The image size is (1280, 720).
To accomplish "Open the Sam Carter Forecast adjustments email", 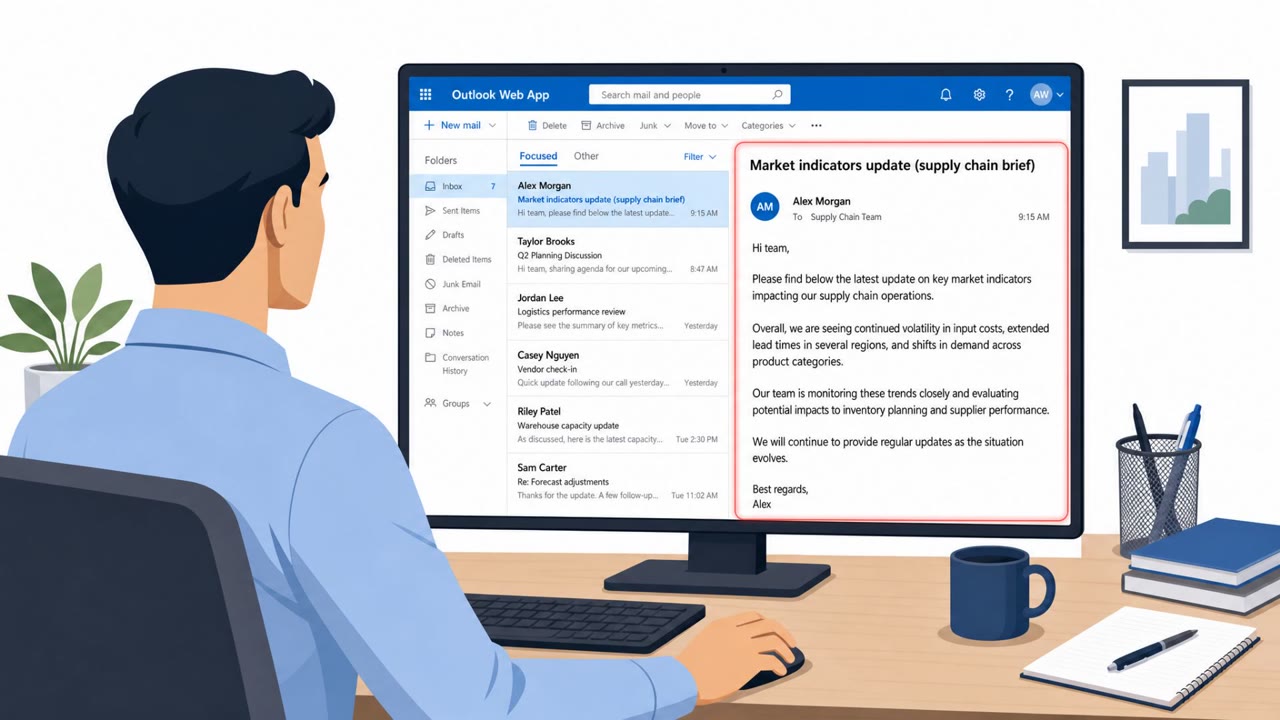I will [x=618, y=481].
